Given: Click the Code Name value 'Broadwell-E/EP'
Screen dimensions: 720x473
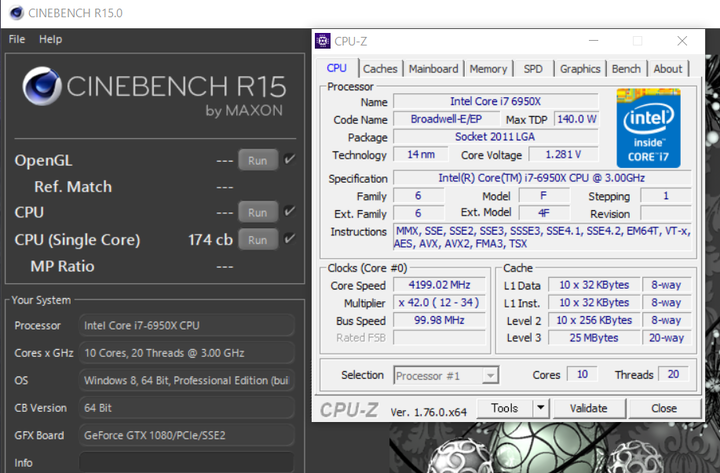Looking at the screenshot, I should pos(446,119).
